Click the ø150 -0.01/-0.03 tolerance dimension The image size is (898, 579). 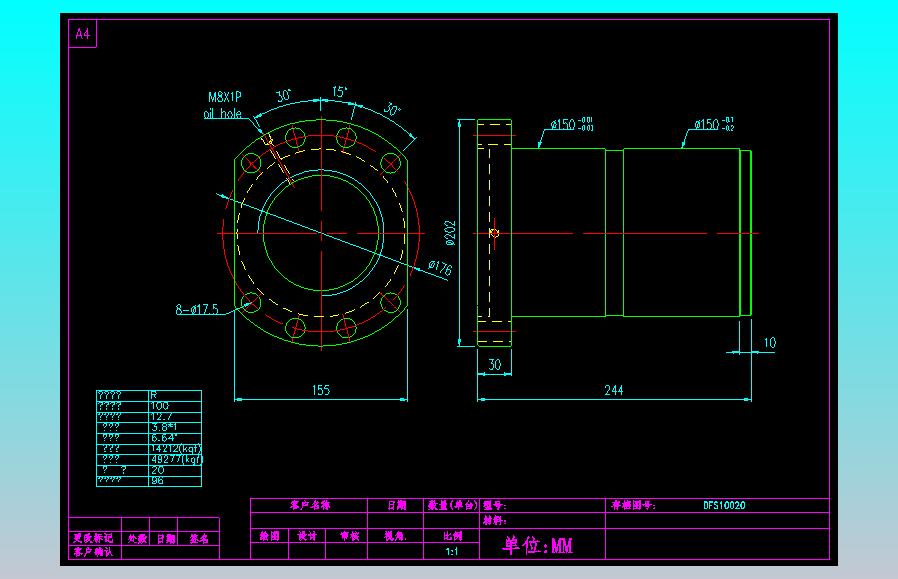pos(572,124)
